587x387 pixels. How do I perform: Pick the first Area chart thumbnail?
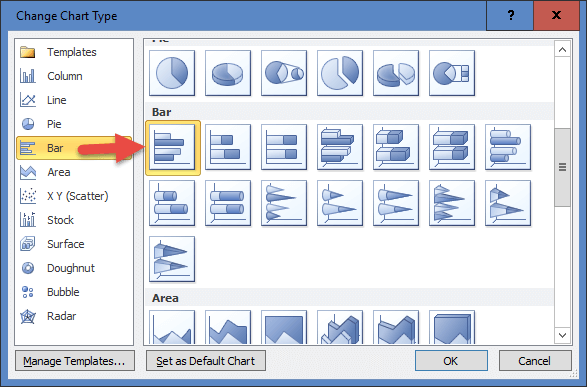point(172,327)
